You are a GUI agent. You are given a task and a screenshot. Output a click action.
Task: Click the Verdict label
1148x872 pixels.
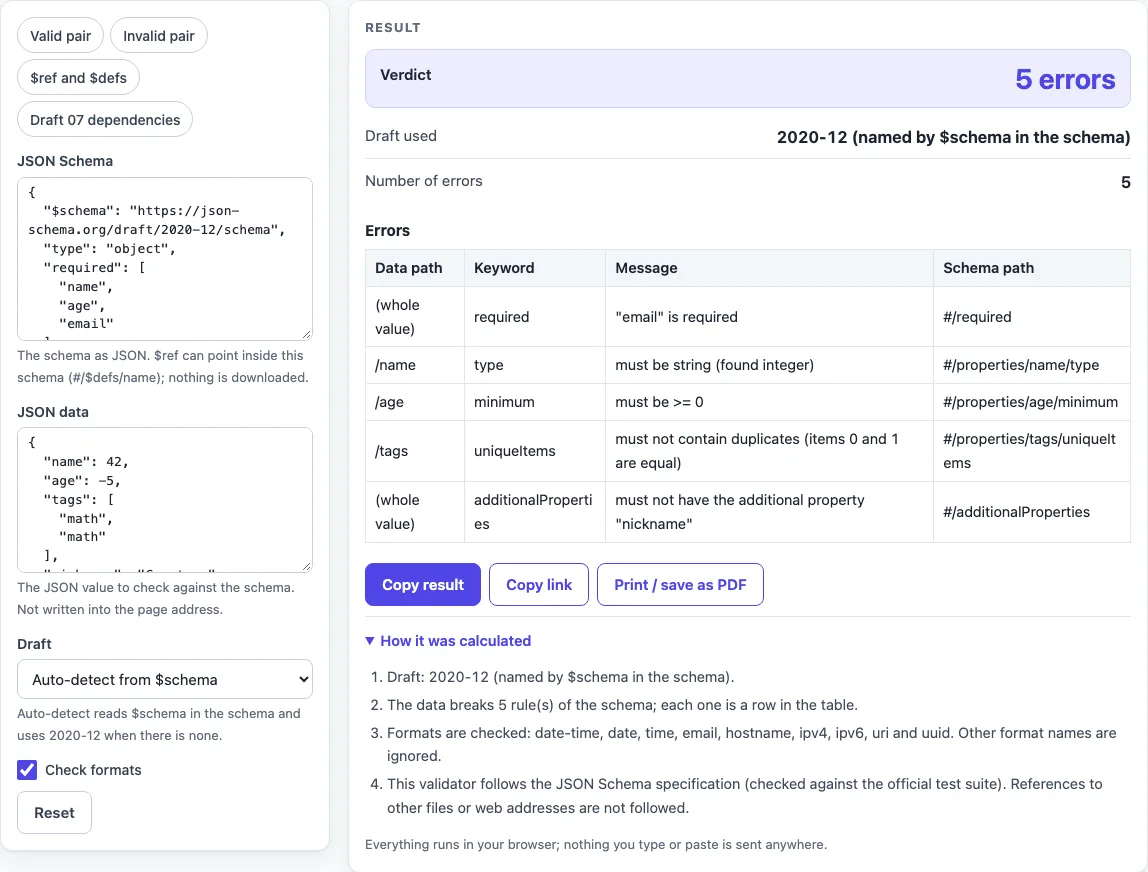pyautogui.click(x=406, y=75)
